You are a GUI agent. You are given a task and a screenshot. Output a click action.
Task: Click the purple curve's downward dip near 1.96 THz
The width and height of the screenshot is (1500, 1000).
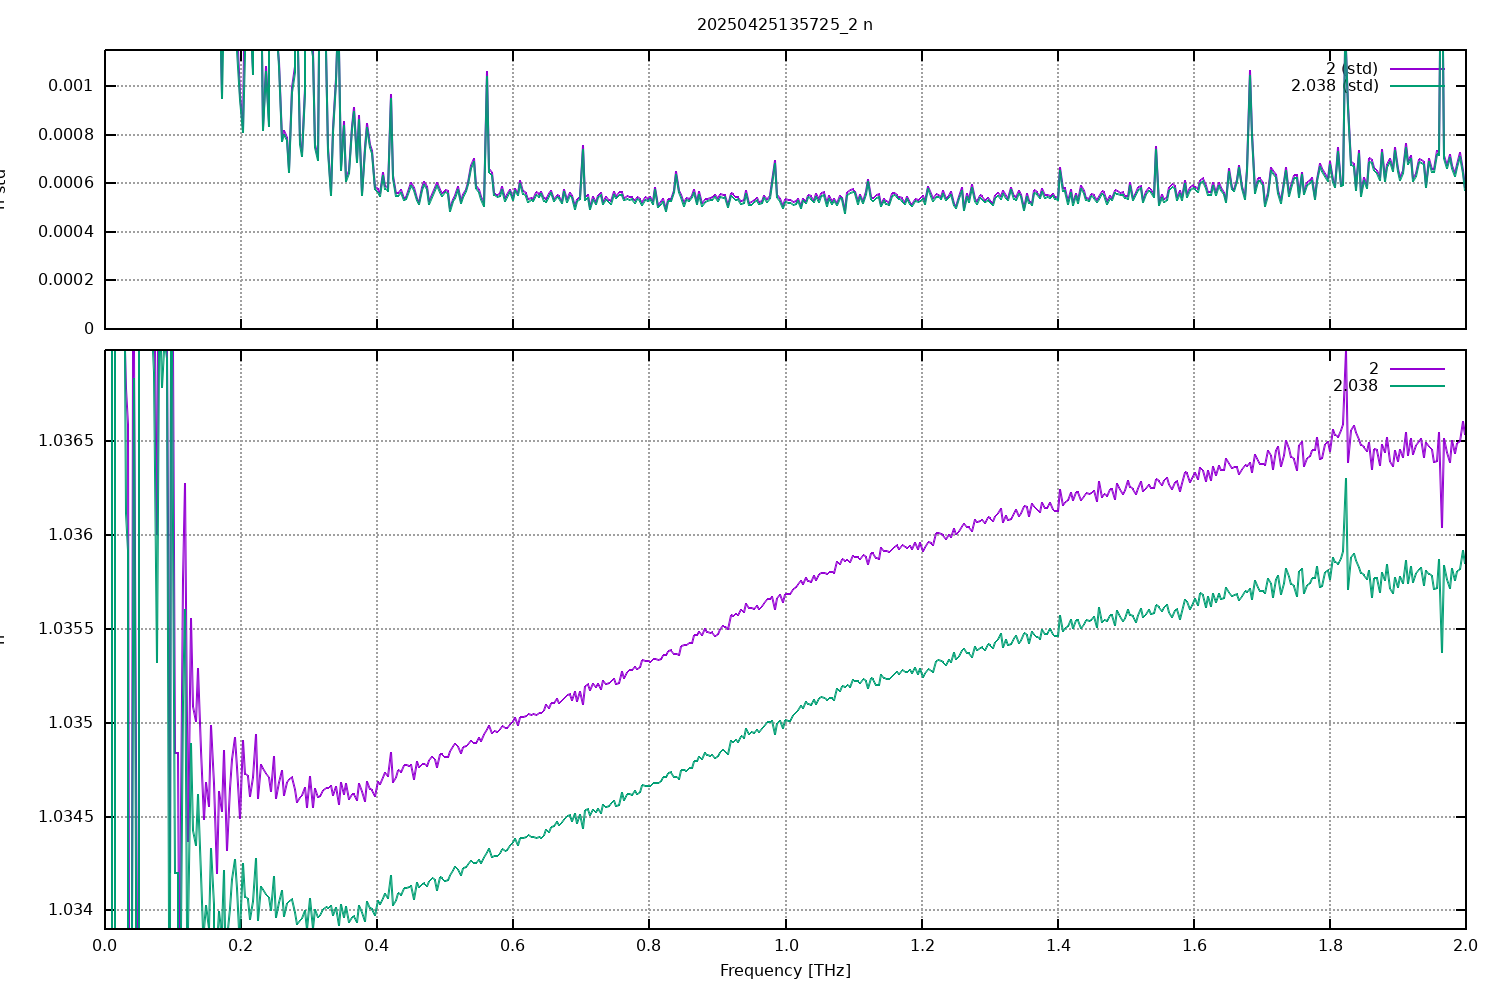(1441, 526)
